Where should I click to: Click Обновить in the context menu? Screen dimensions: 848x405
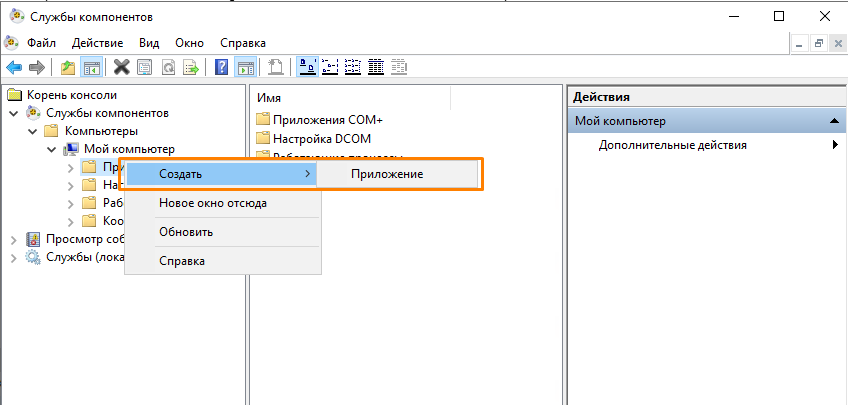pyautogui.click(x=185, y=232)
